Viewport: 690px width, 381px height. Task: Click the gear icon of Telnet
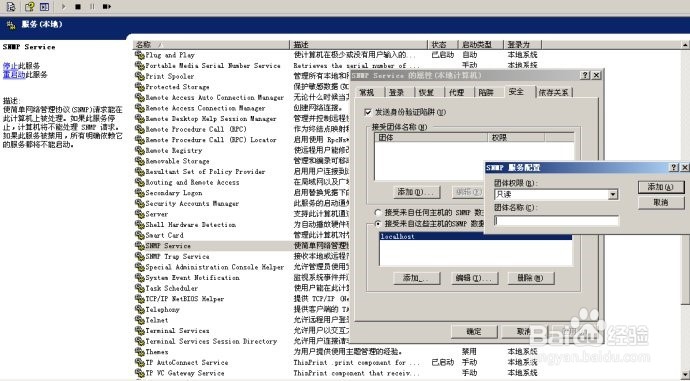tap(139, 320)
